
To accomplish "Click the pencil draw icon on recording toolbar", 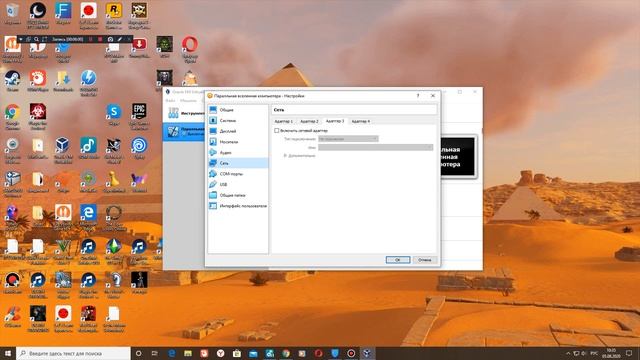I will 120,39.
